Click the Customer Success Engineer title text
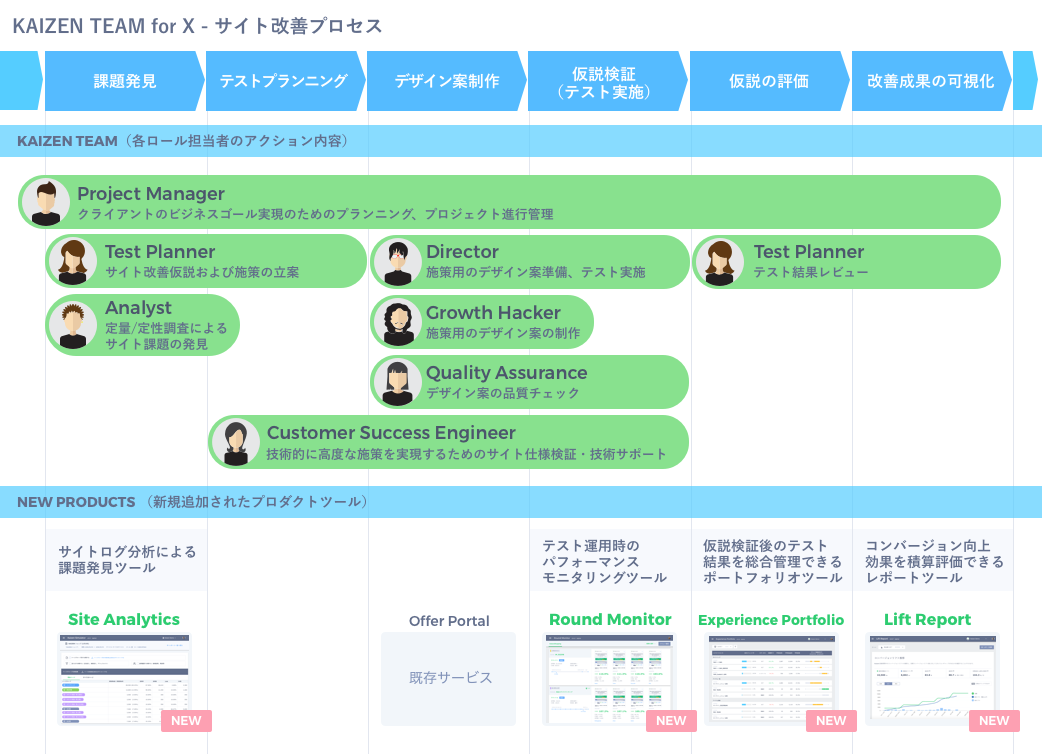 coord(391,433)
